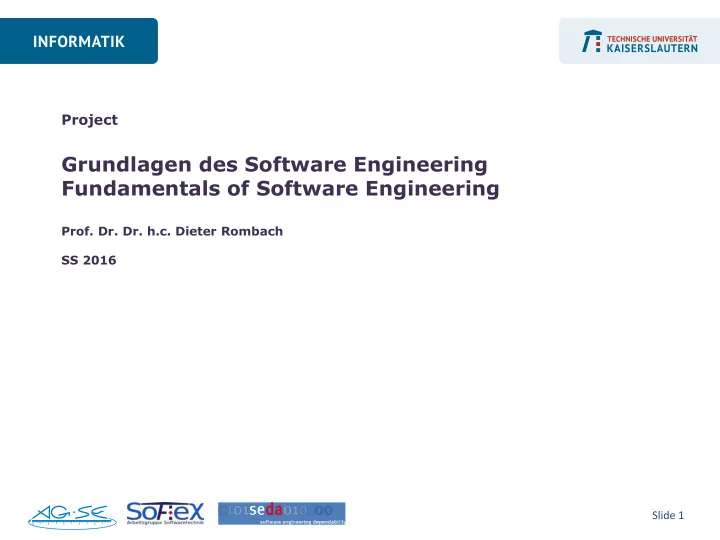This screenshot has height=540, width=720.
Task: Click the INFORMATIK banner label
Action: pyautogui.click(x=79, y=42)
